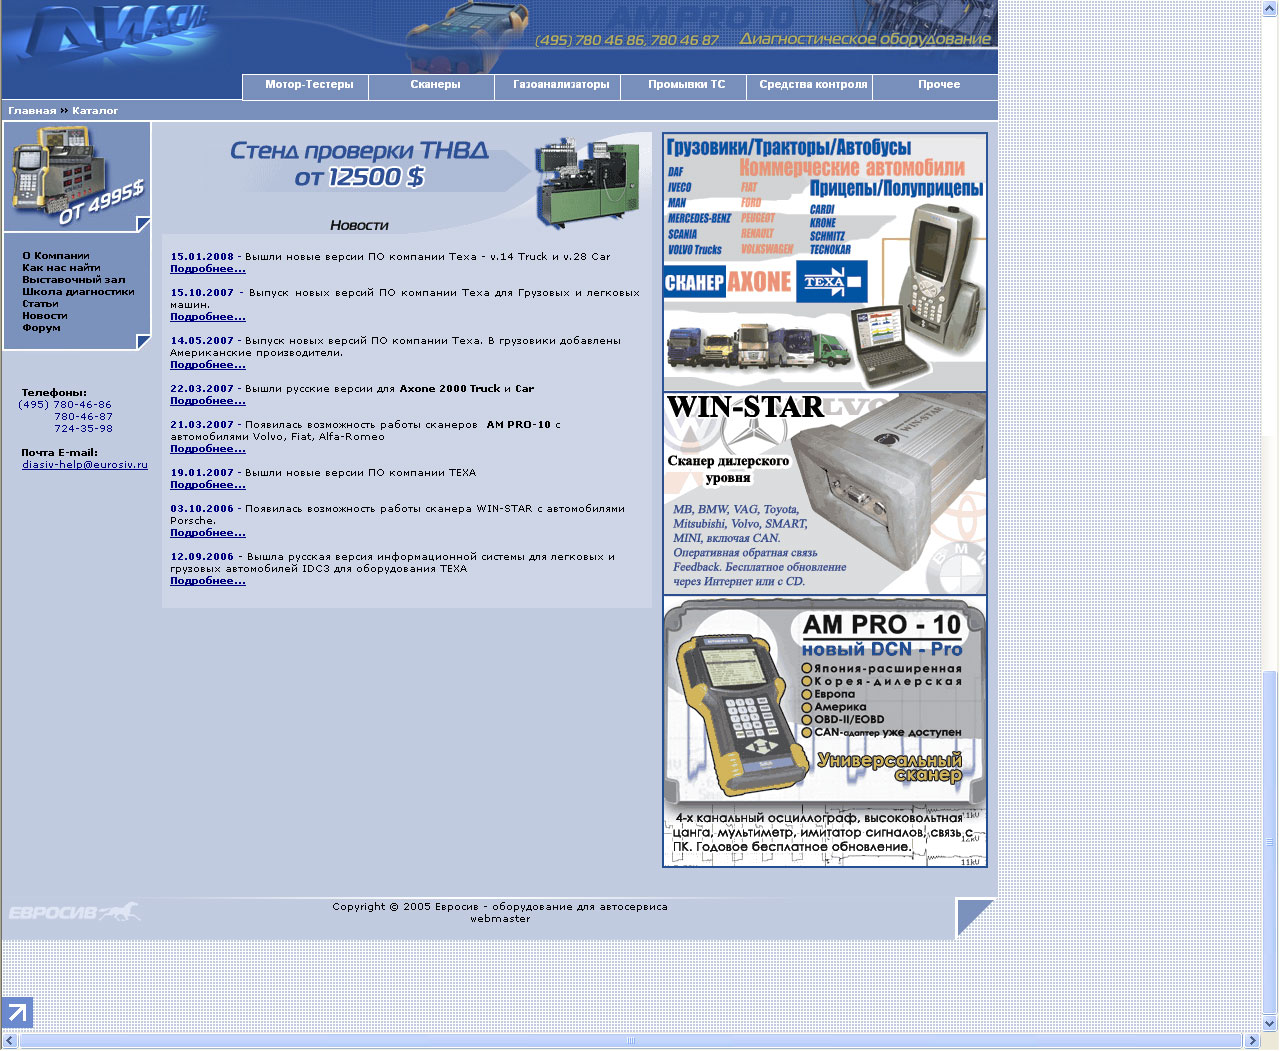Open the Сканеры menu
Image resolution: width=1280 pixels, height=1051 pixels.
pyautogui.click(x=435, y=85)
